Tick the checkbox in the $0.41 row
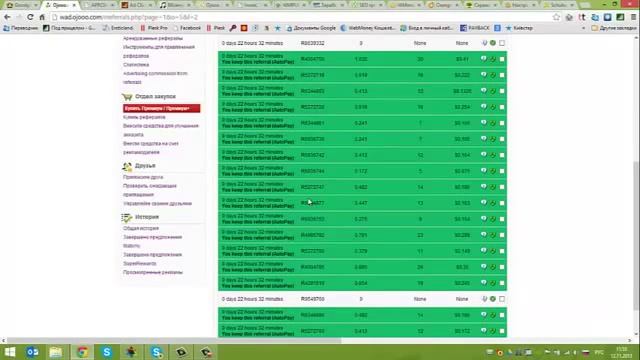Image resolution: width=640 pixels, height=360 pixels. point(502,59)
